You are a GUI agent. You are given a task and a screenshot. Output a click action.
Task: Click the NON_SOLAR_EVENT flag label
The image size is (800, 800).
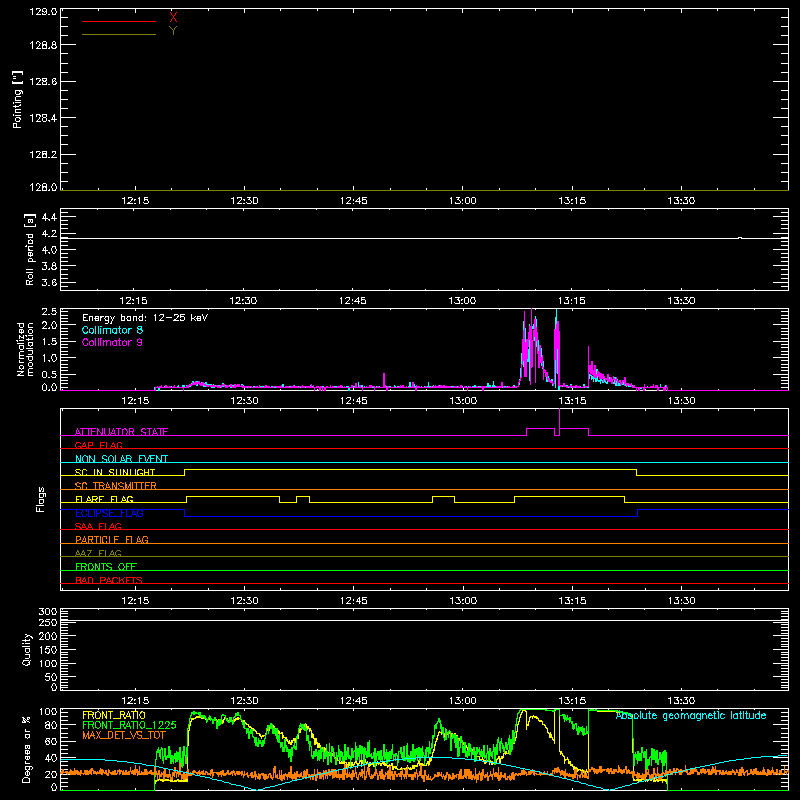point(121,459)
